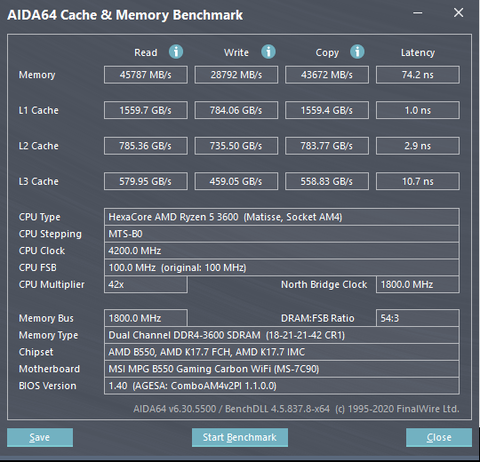Close the window with the X icon
This screenshot has width=480, height=462.
pos(459,13)
